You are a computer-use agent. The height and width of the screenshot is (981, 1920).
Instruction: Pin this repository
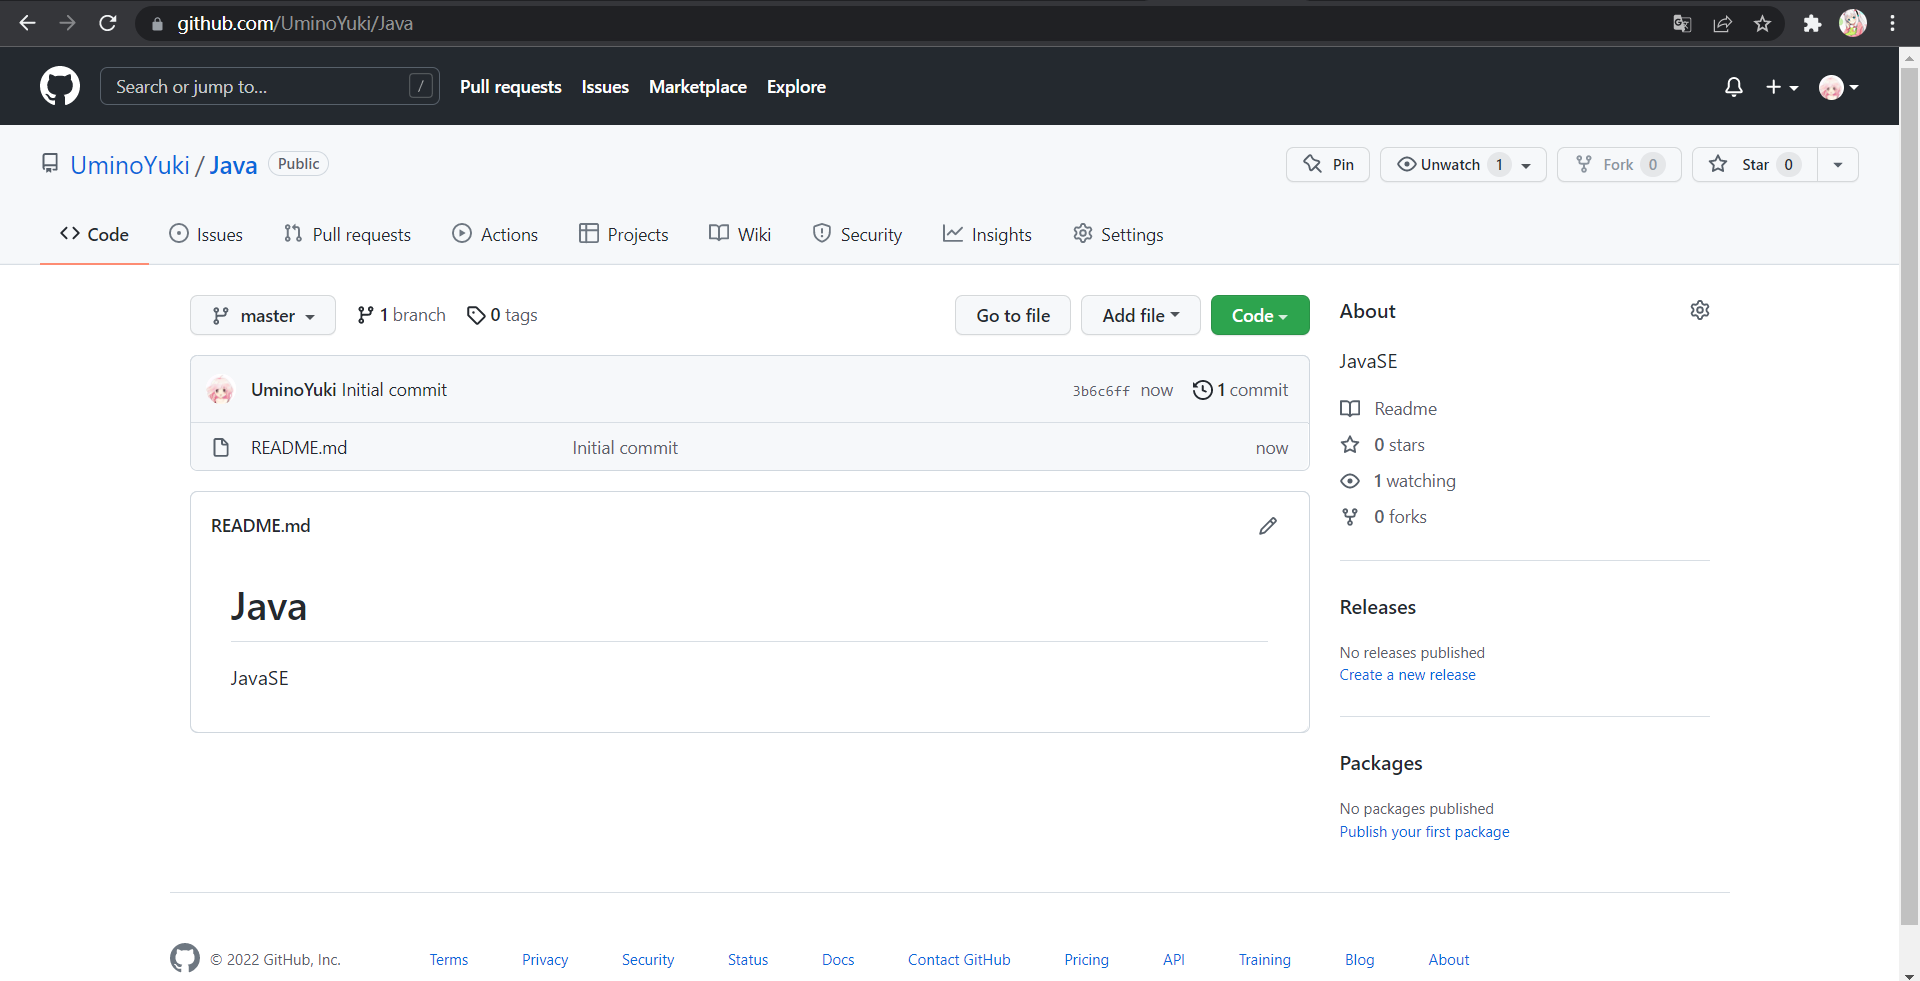click(1328, 165)
